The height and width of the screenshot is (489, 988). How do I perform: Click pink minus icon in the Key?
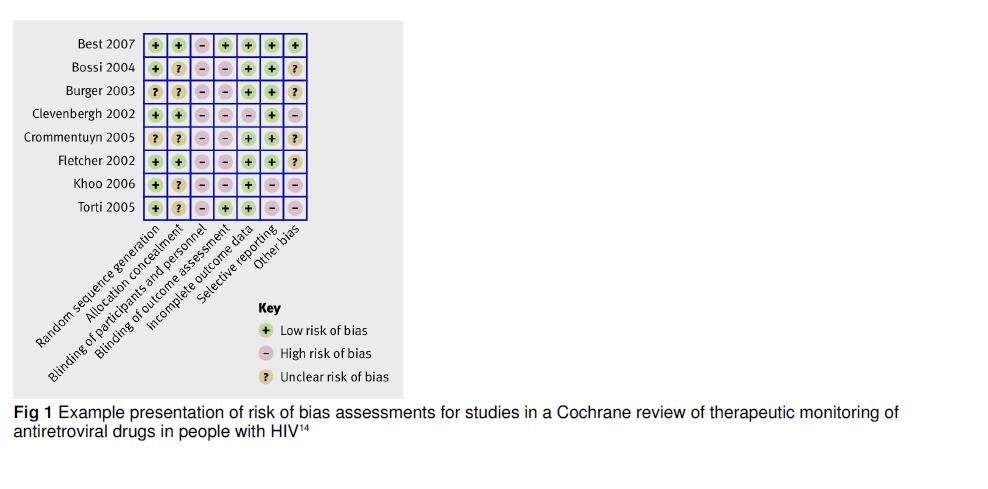click(x=266, y=354)
